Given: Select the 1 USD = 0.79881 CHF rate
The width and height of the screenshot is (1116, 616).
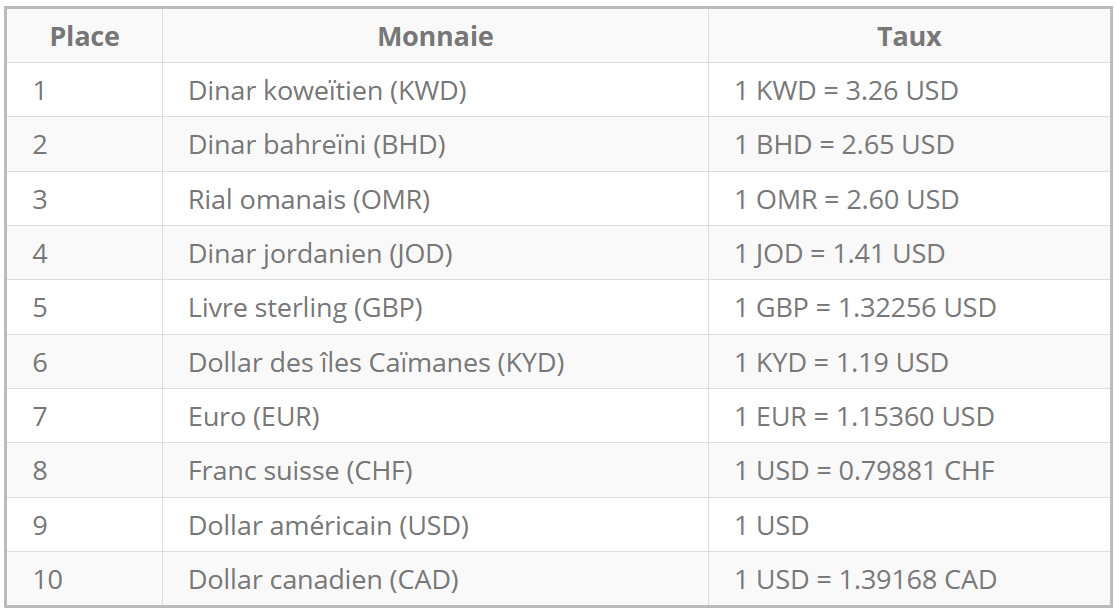Looking at the screenshot, I should 864,470.
